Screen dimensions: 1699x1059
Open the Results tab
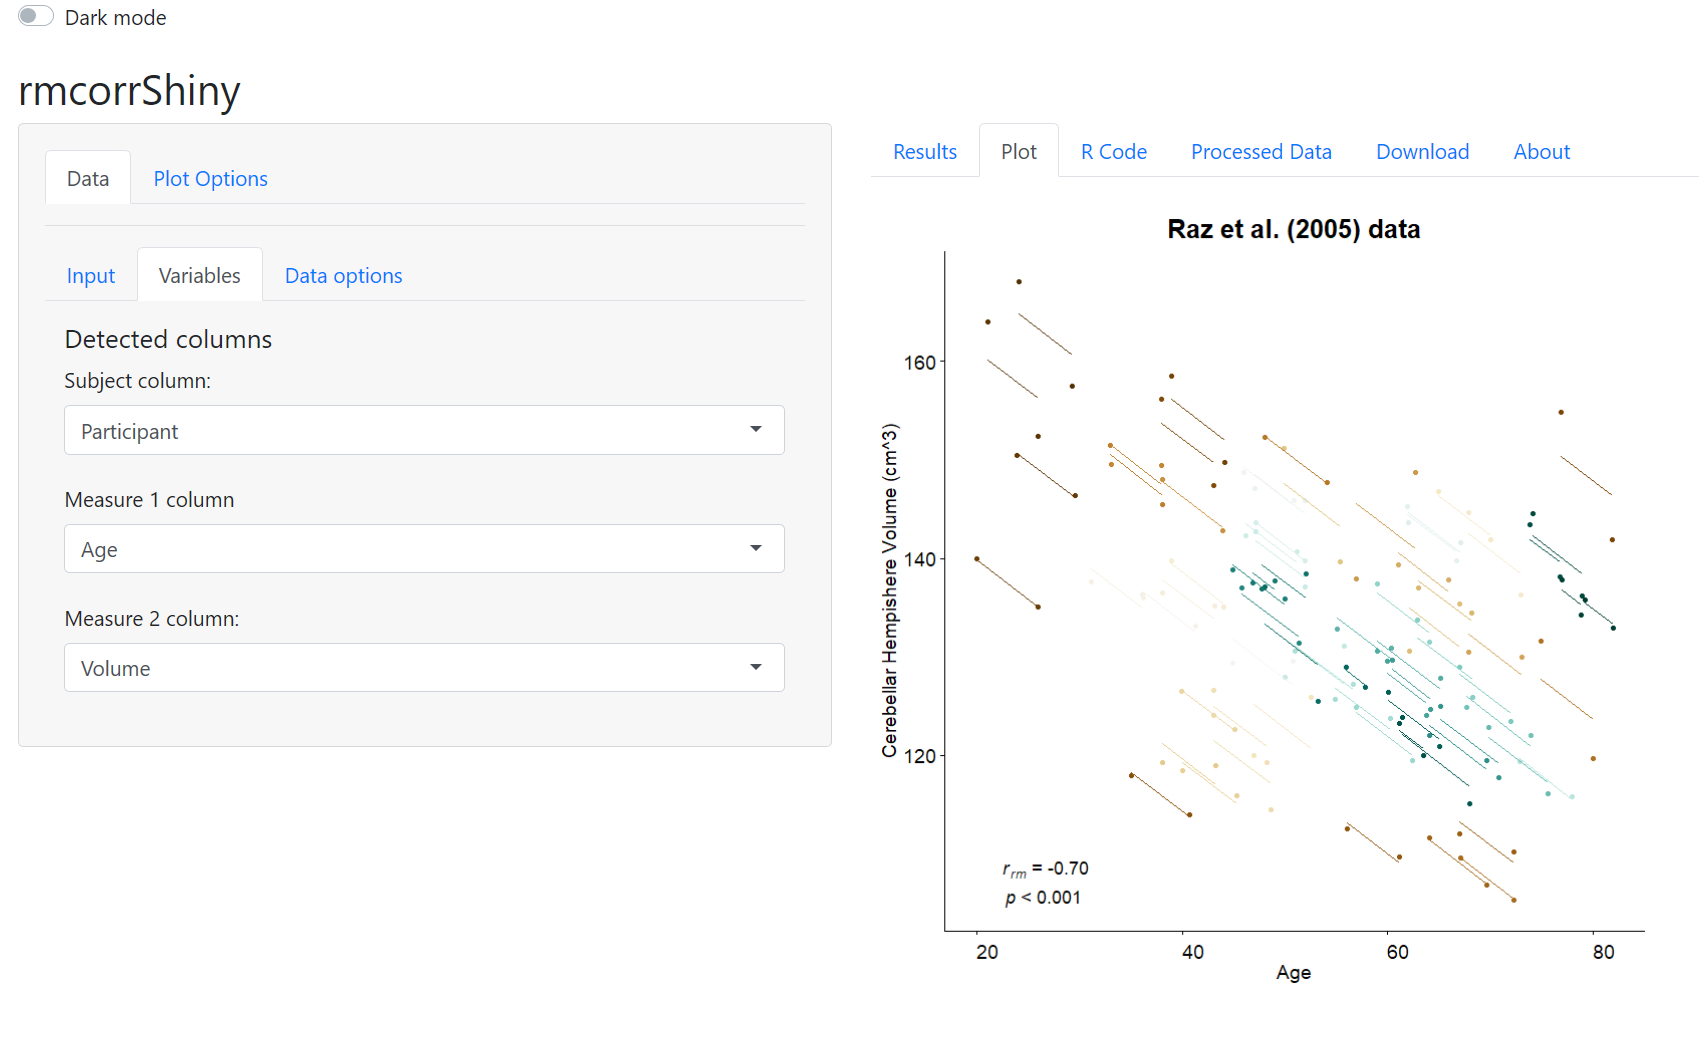(x=924, y=152)
